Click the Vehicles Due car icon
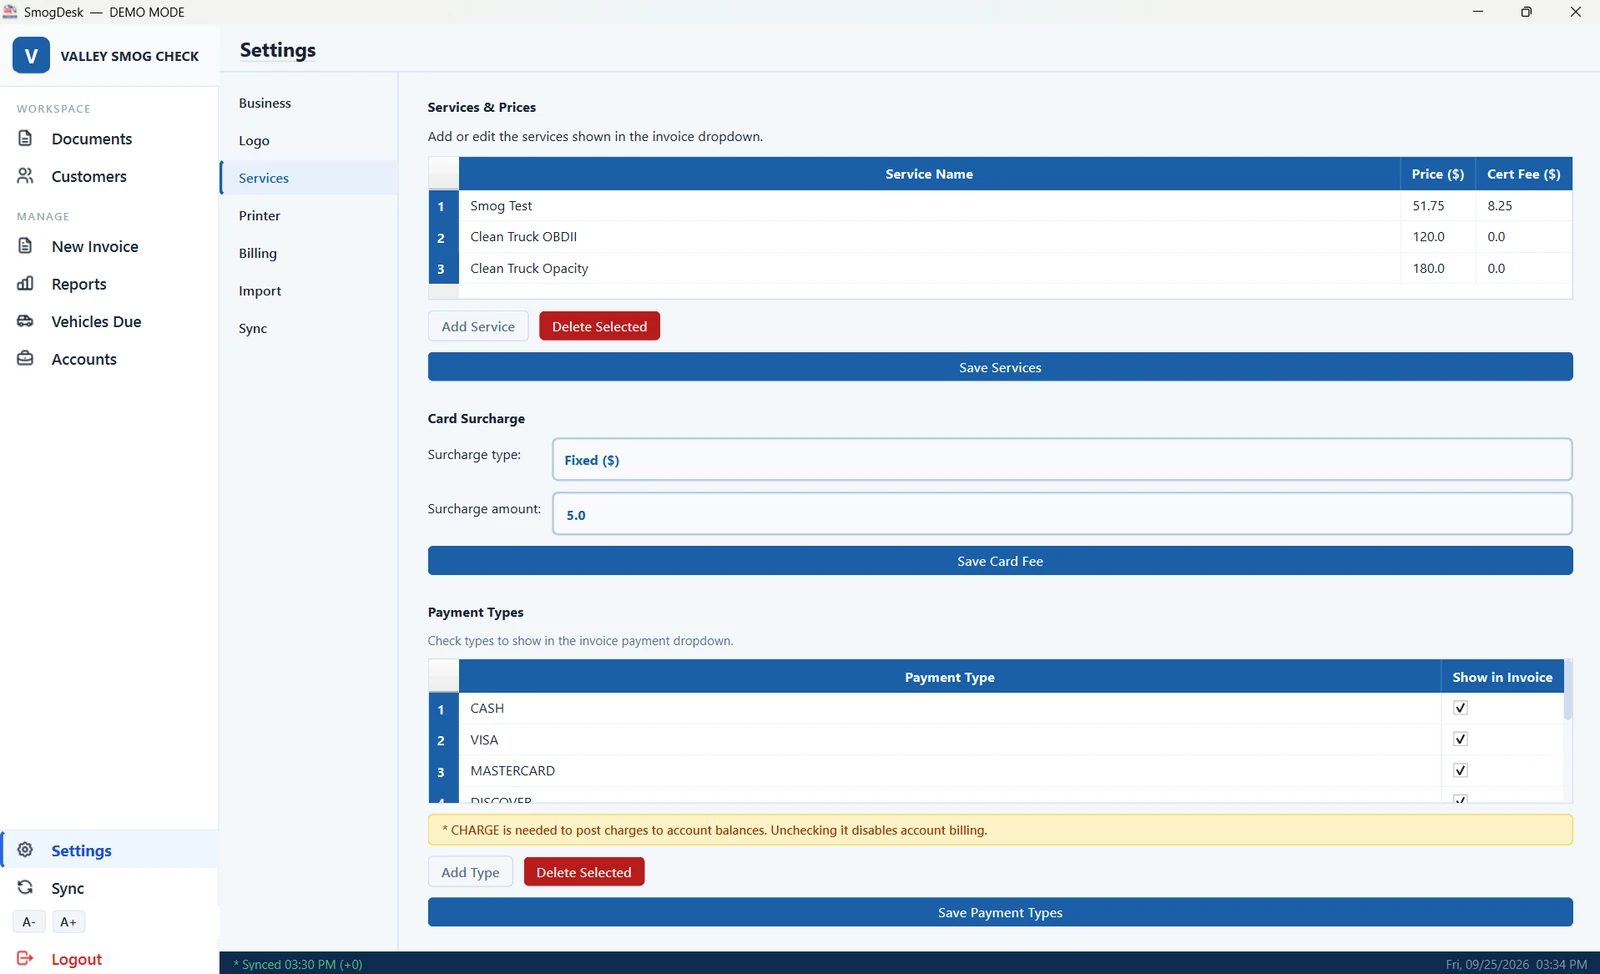 point(26,321)
